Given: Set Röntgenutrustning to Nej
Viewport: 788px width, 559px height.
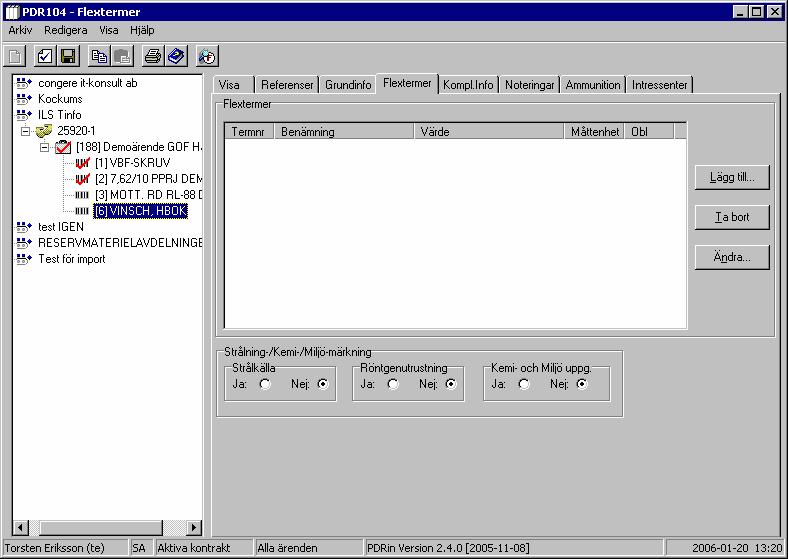Looking at the screenshot, I should 451,384.
